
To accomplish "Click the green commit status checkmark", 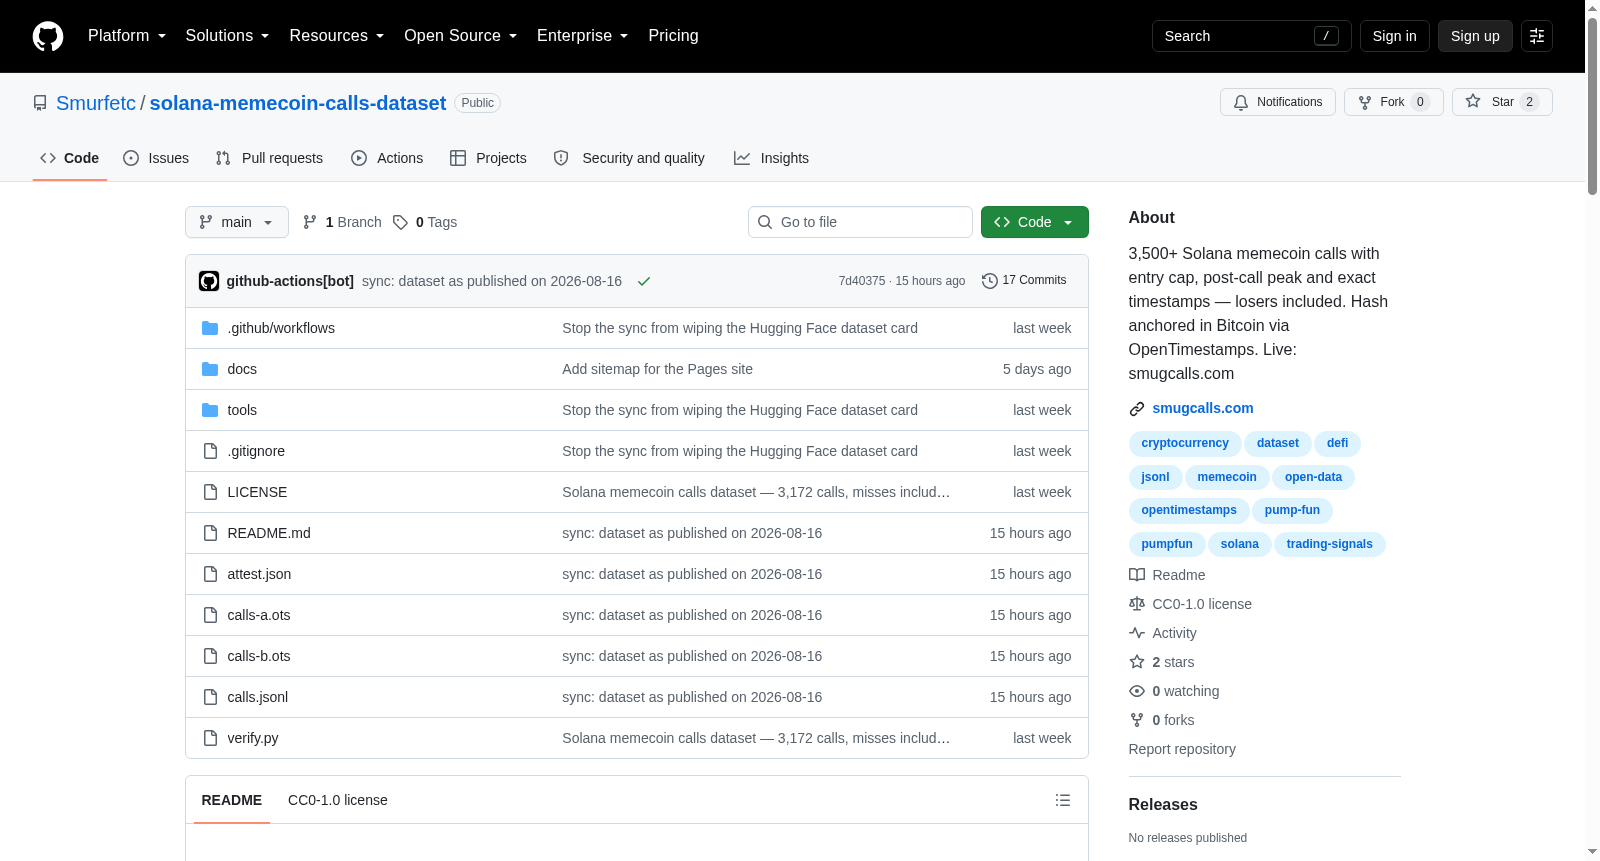I will (x=644, y=281).
